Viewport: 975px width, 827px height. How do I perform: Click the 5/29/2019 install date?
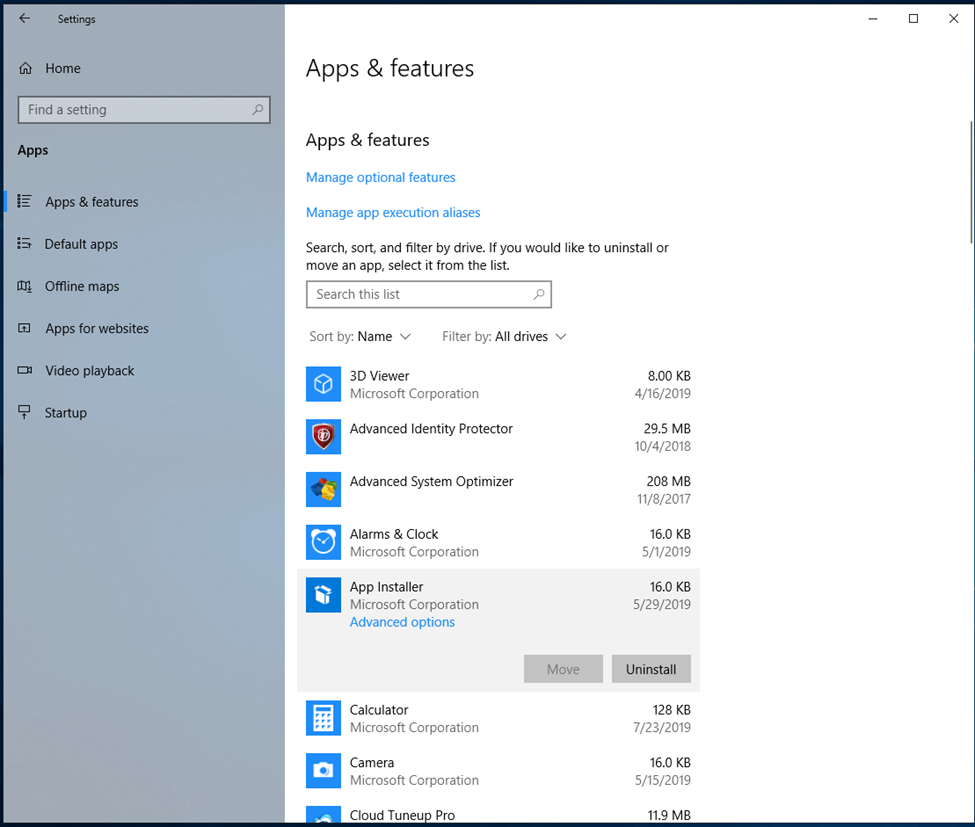(x=662, y=604)
